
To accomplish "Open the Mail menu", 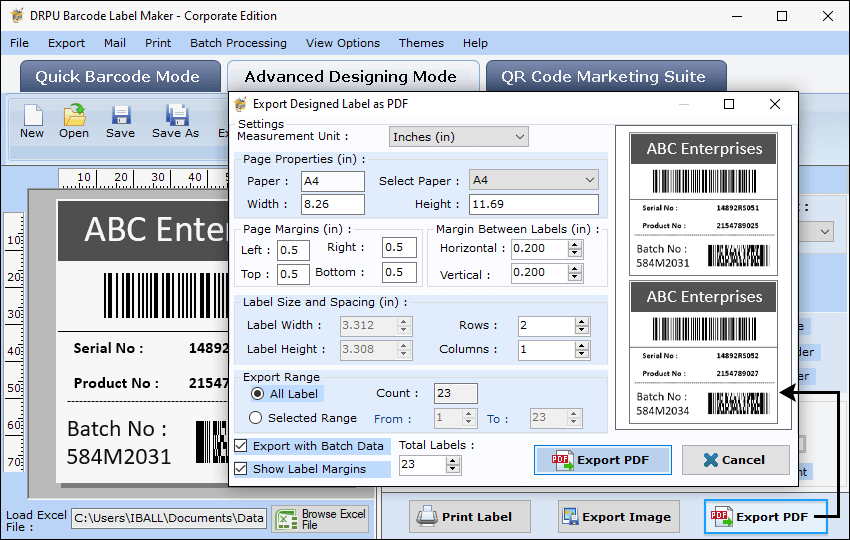I will pyautogui.click(x=115, y=43).
